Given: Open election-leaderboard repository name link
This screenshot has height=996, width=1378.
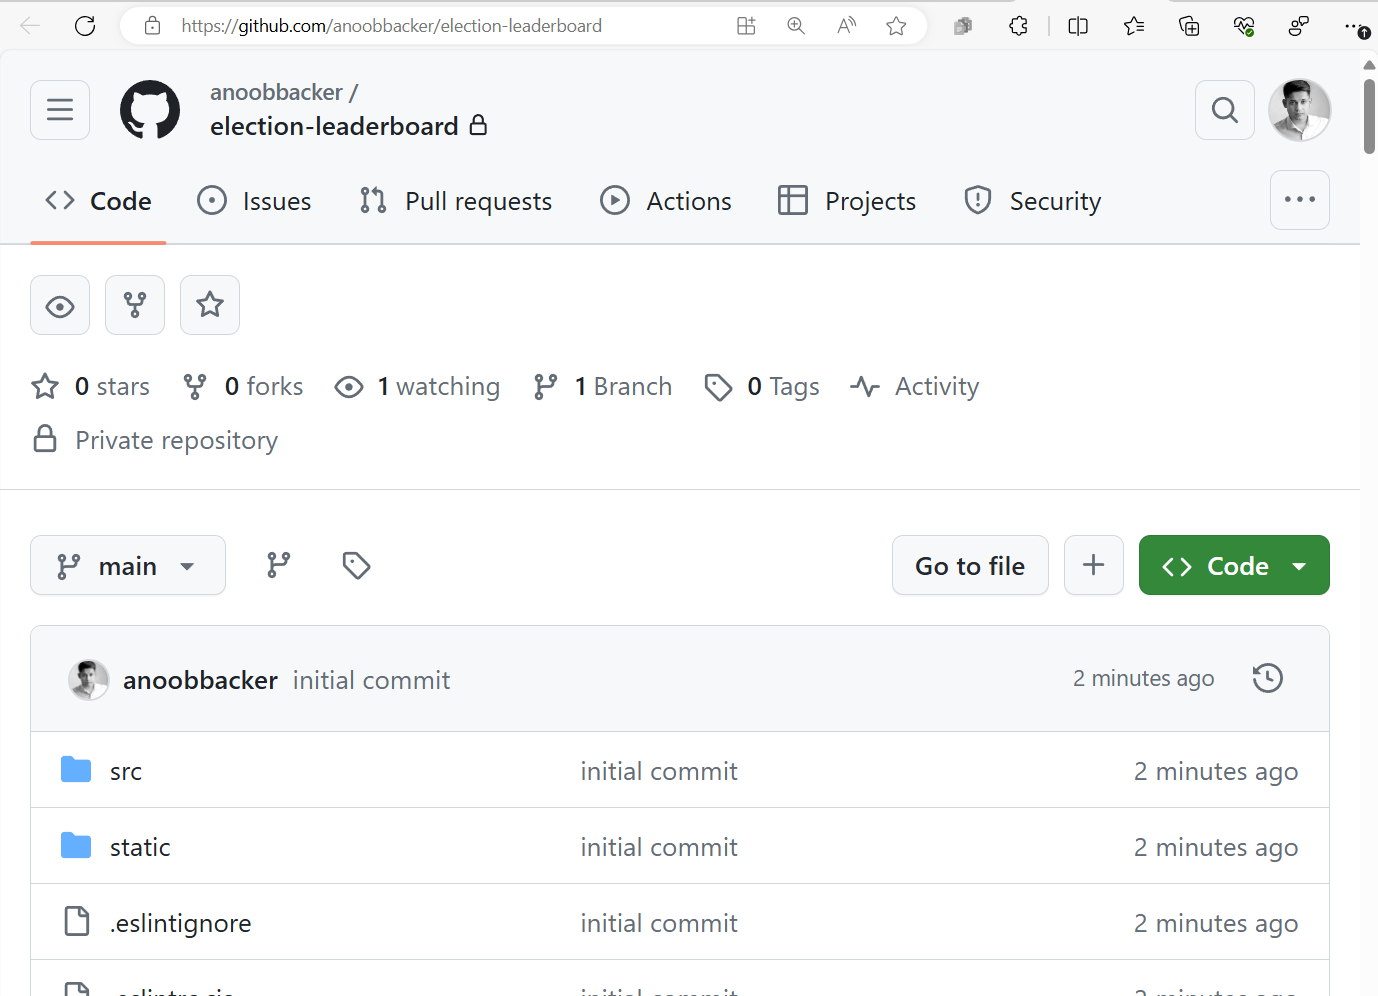Looking at the screenshot, I should pyautogui.click(x=334, y=126).
